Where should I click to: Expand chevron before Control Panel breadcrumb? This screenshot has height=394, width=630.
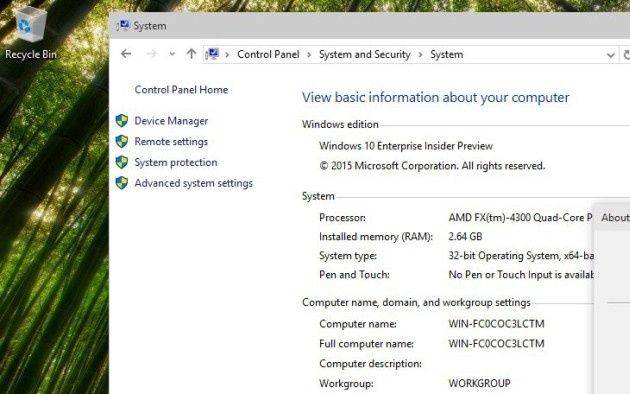pyautogui.click(x=227, y=55)
